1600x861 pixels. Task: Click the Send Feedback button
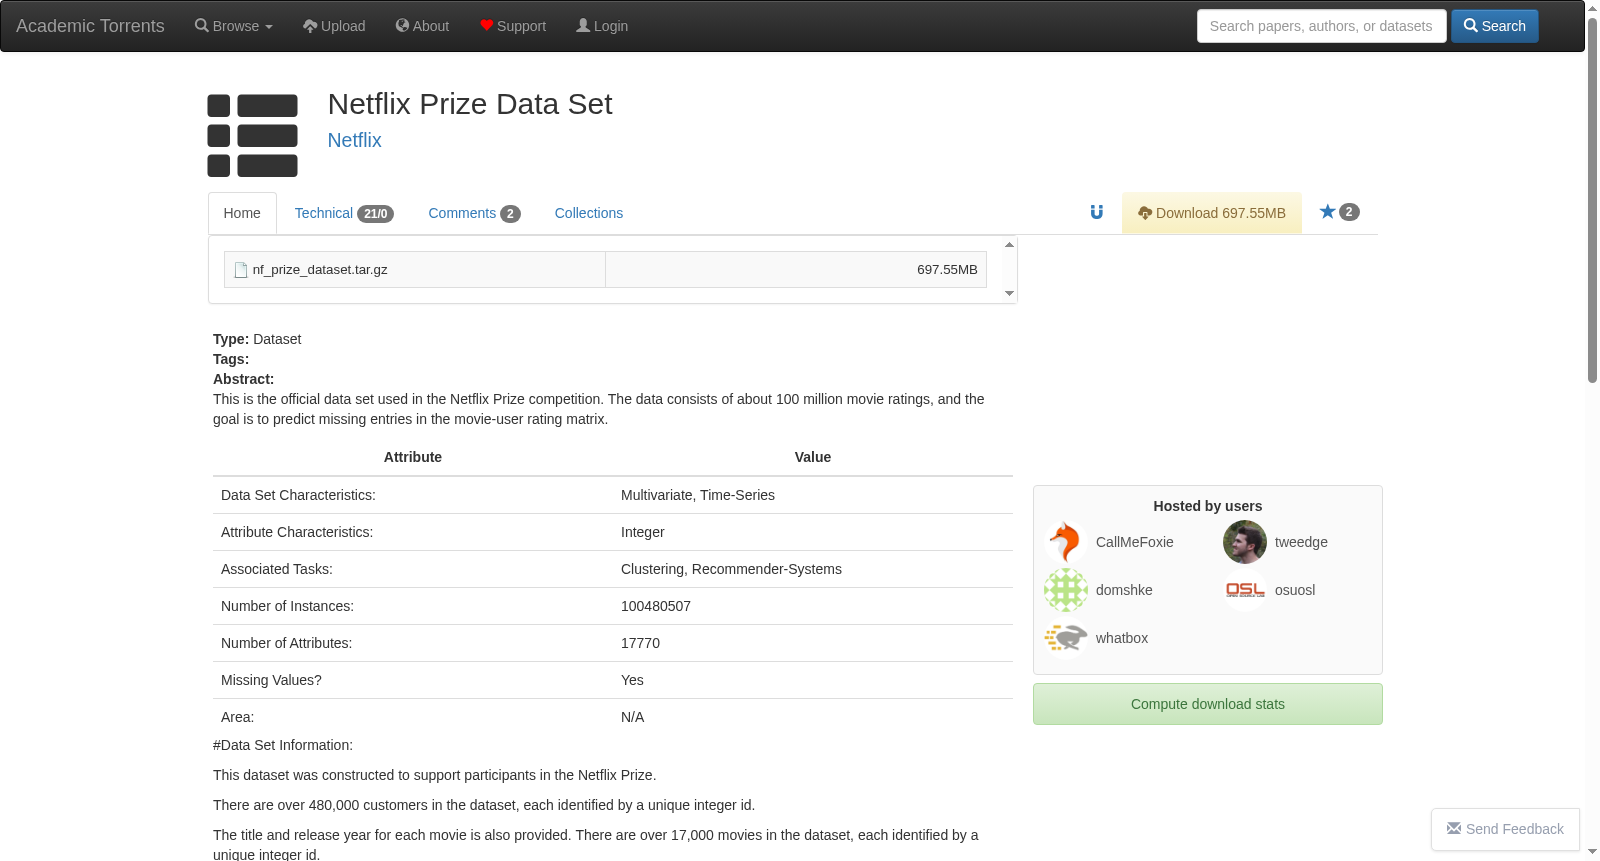click(x=1505, y=829)
